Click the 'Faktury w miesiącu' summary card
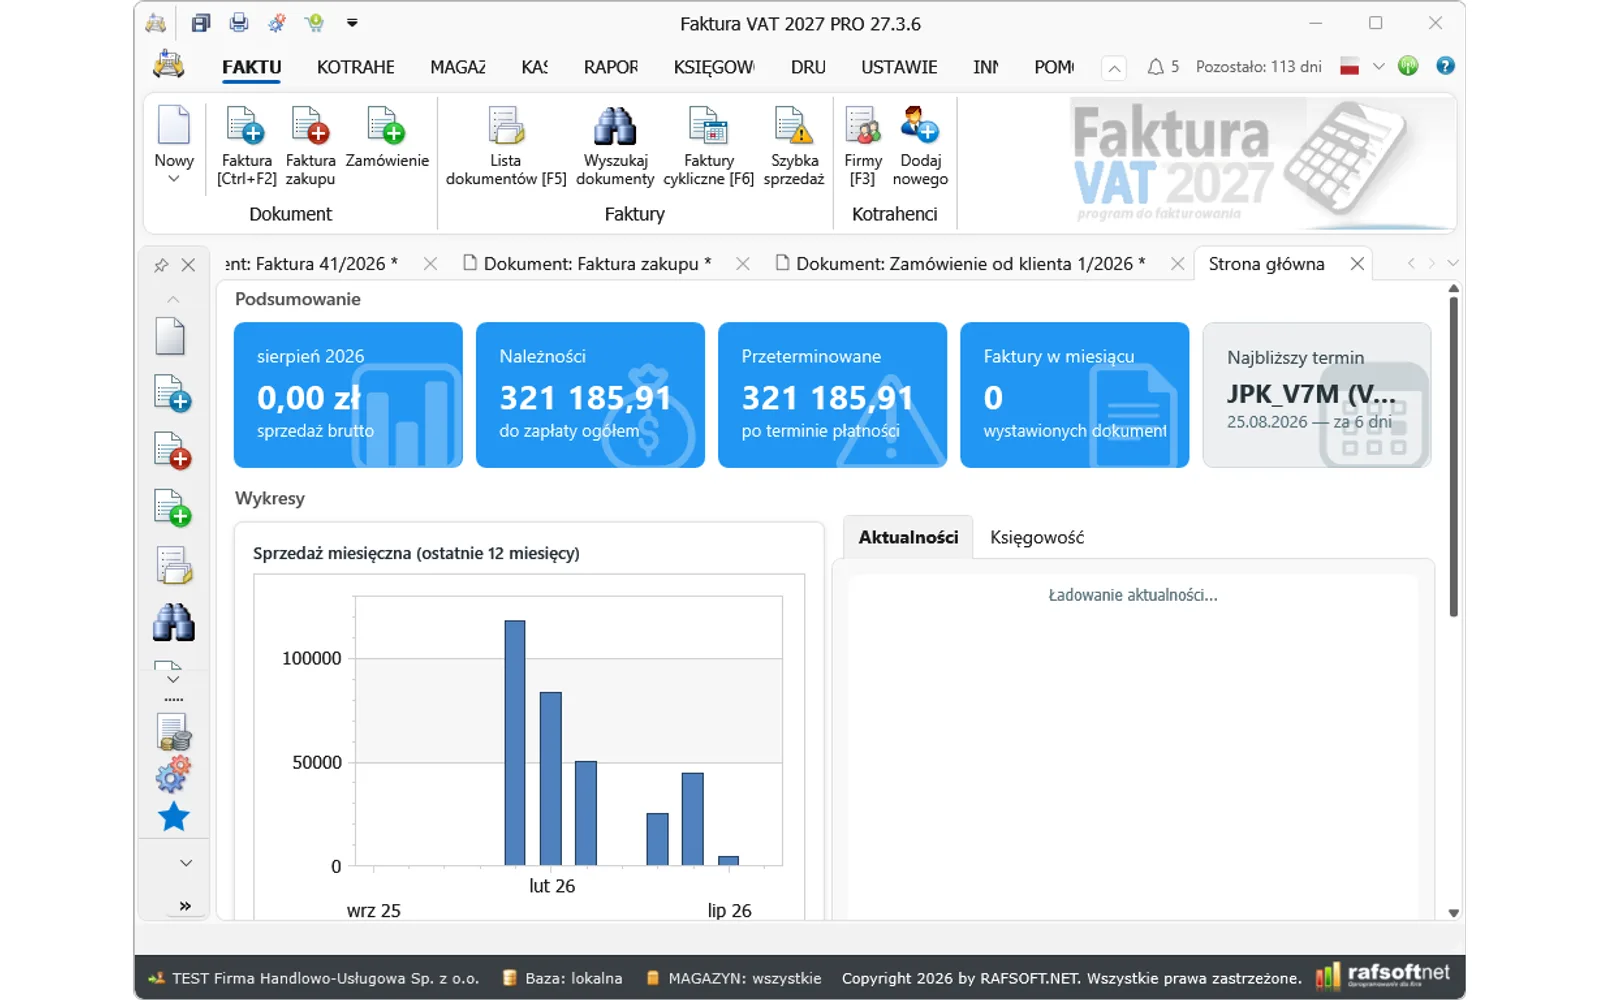This screenshot has height=1000, width=1600. [1074, 395]
